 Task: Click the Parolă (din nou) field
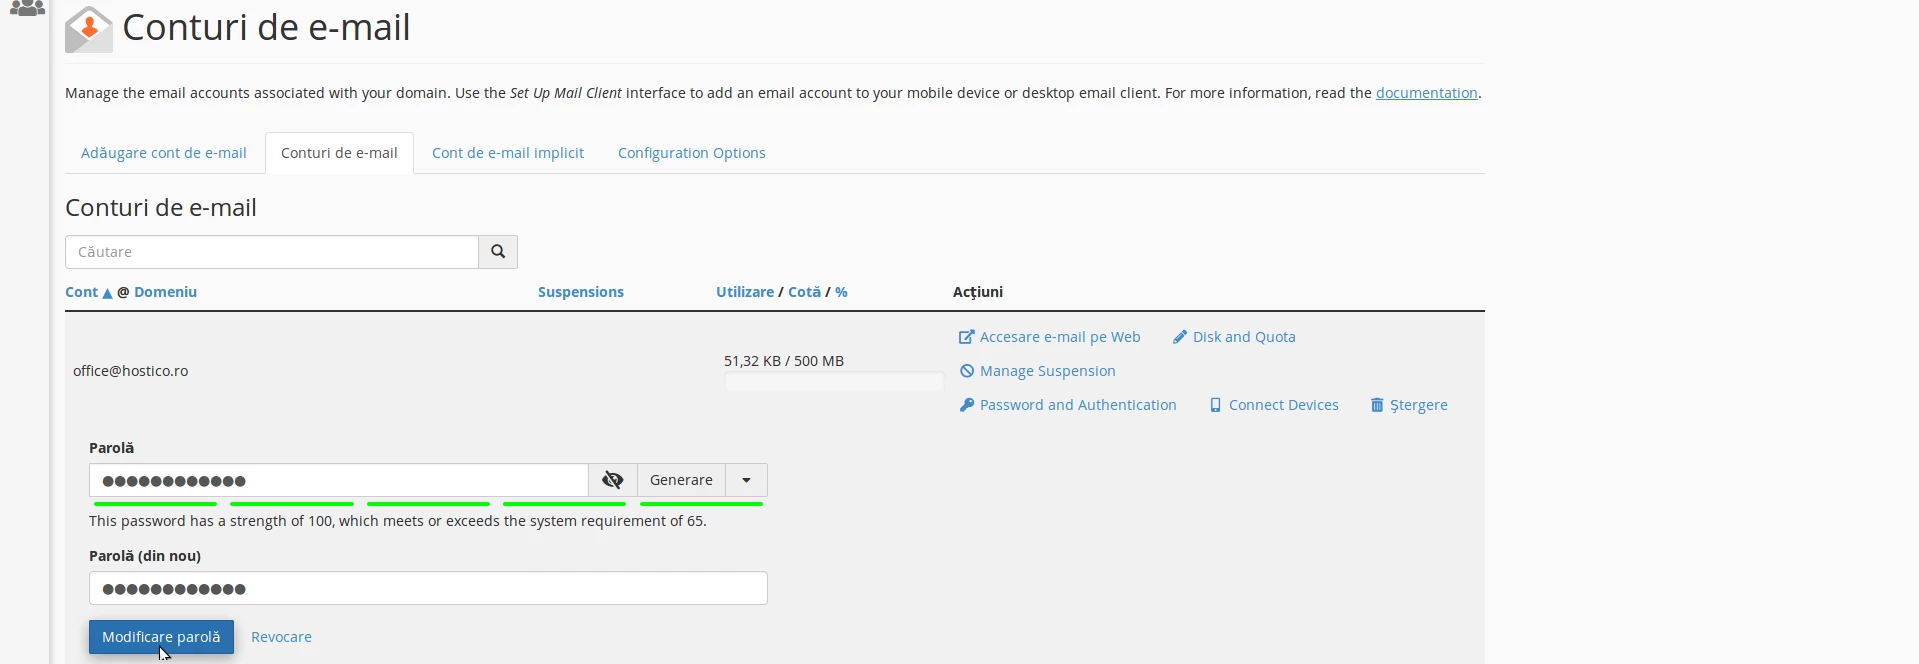(x=428, y=588)
